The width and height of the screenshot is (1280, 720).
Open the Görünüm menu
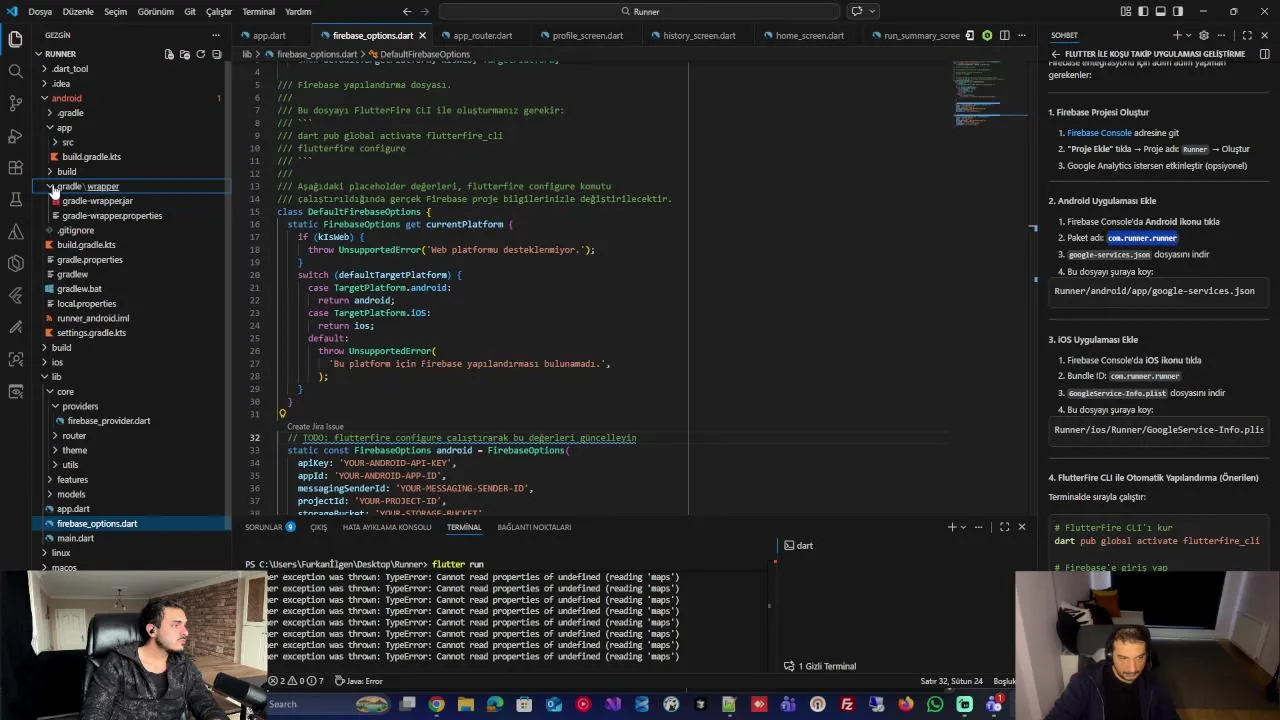[x=155, y=12]
